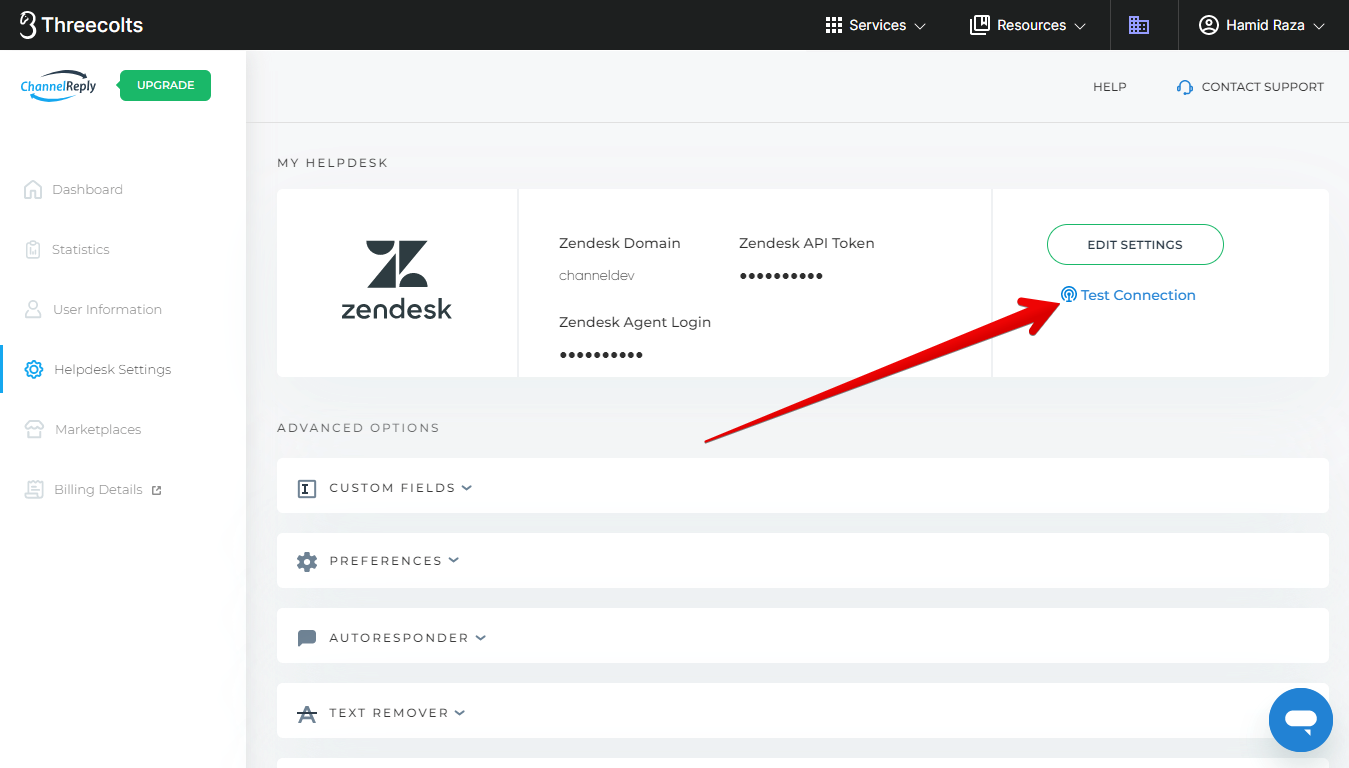Open the Help link
Image resolution: width=1349 pixels, height=768 pixels.
pyautogui.click(x=1110, y=87)
